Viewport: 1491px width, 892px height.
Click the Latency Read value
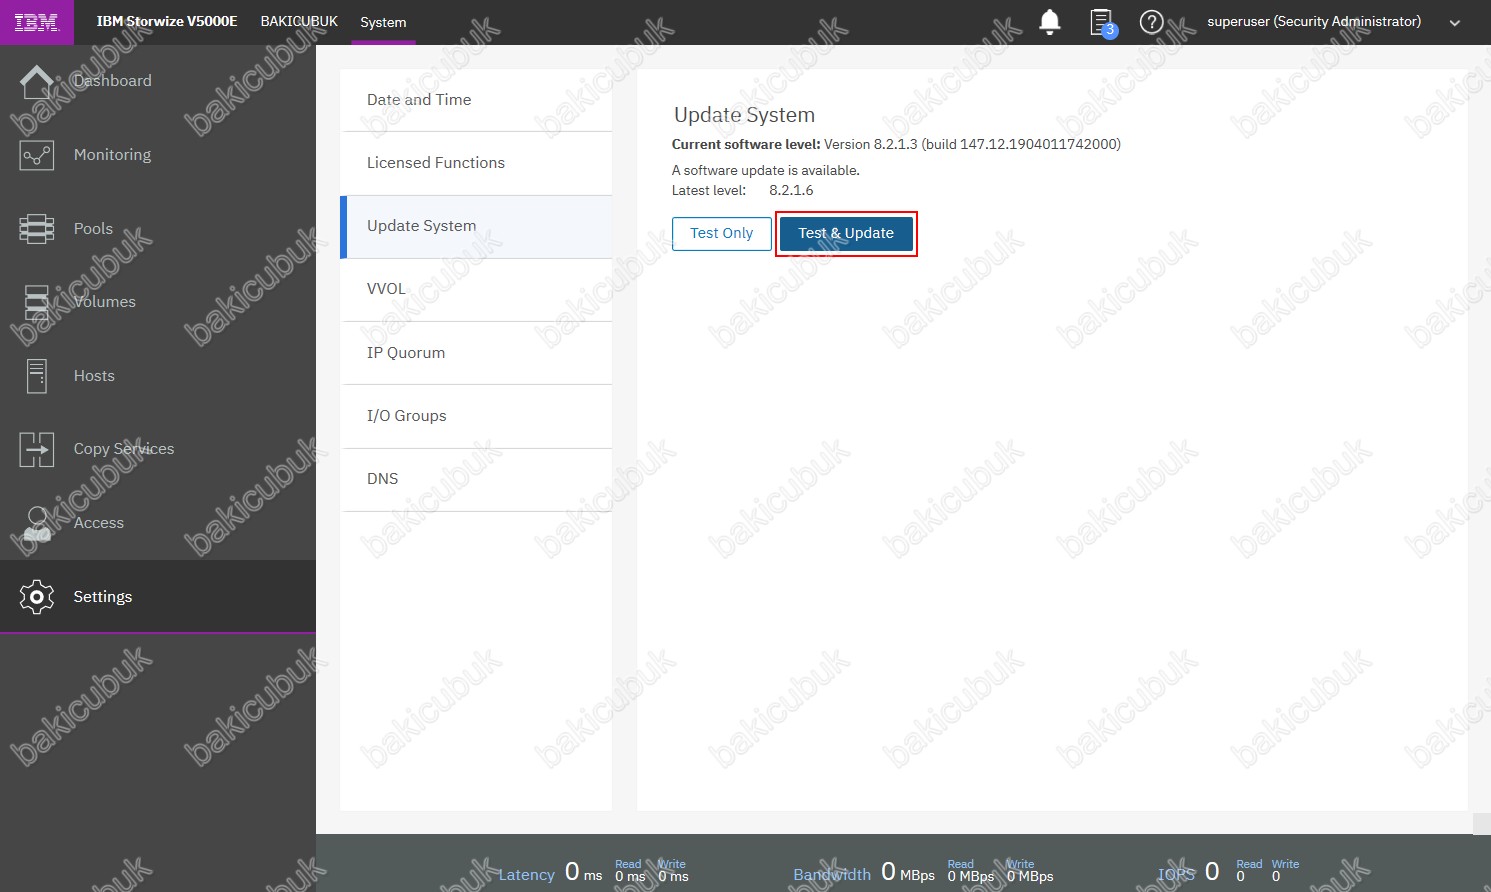click(630, 877)
